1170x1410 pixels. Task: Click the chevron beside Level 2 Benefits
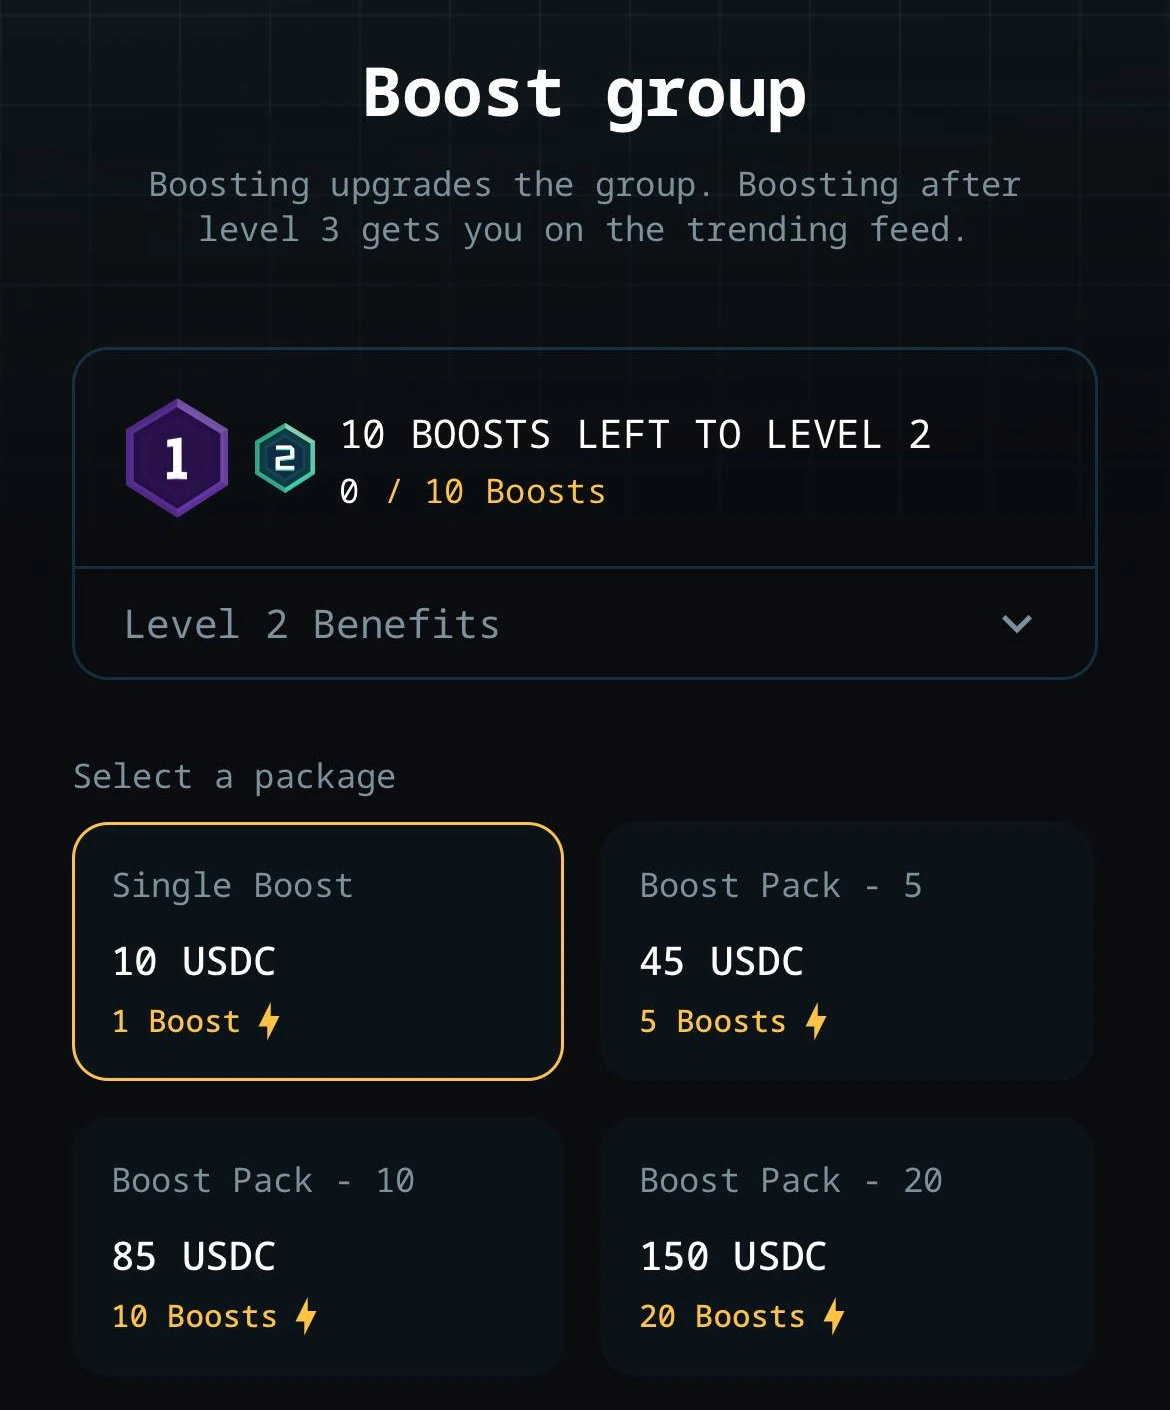[1017, 624]
